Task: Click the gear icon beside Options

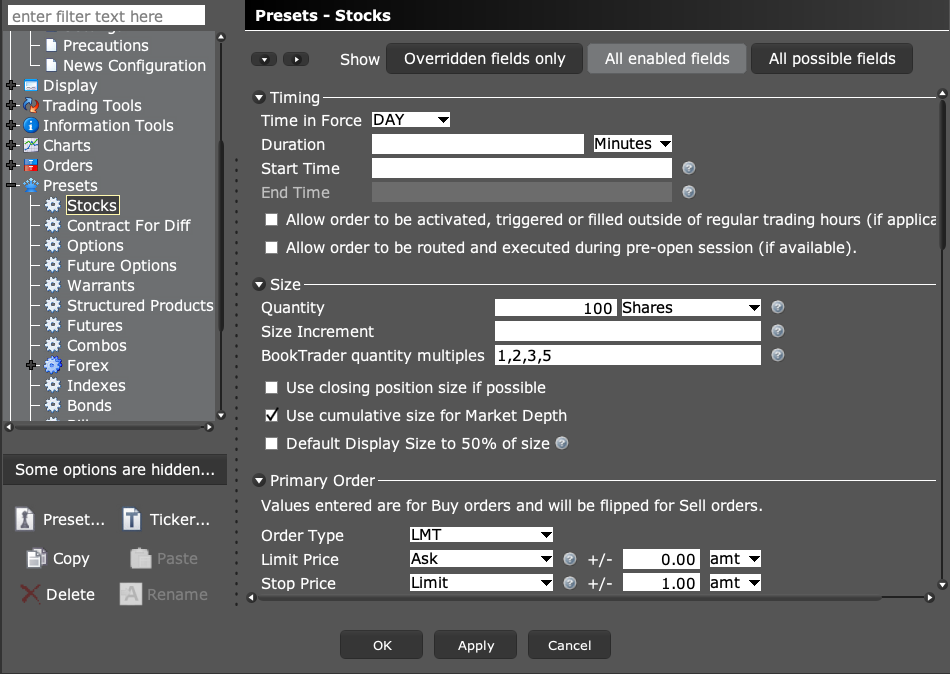Action: [x=53, y=245]
